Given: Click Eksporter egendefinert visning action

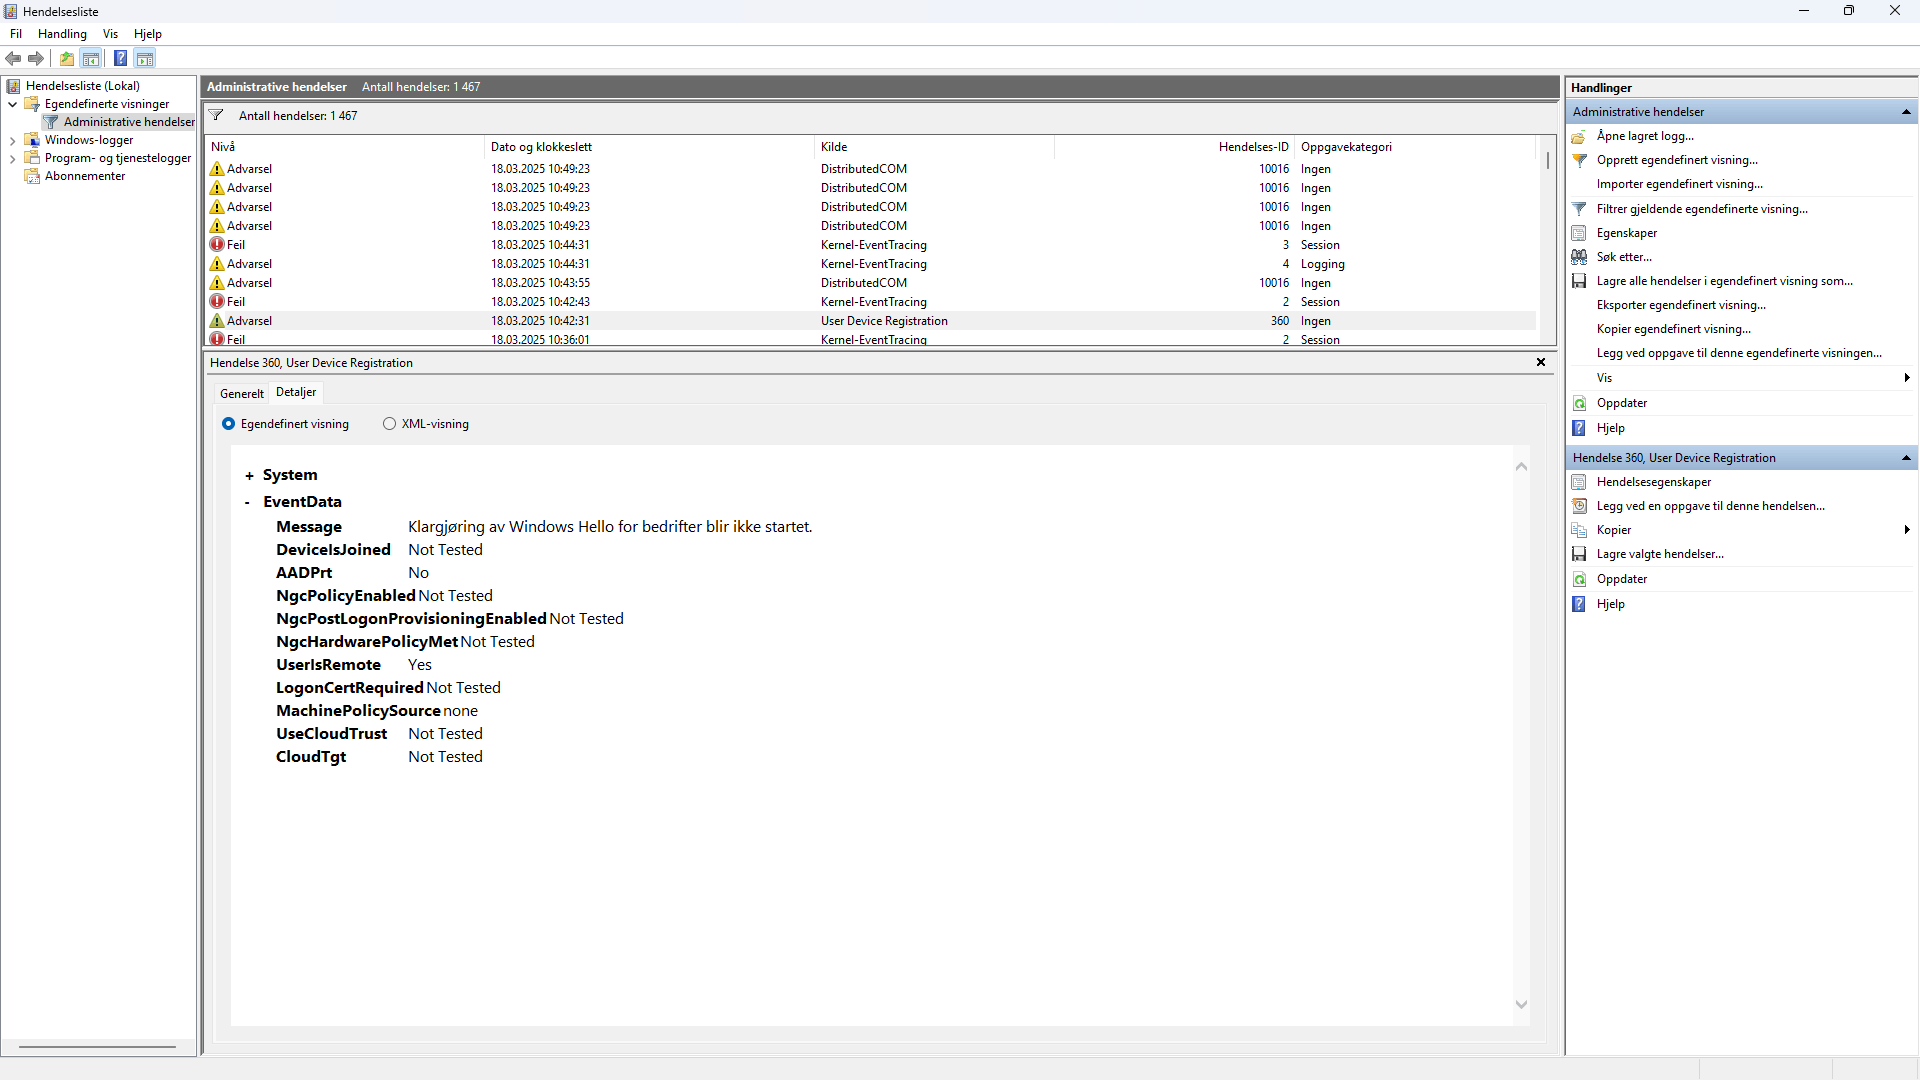Looking at the screenshot, I should (1680, 305).
